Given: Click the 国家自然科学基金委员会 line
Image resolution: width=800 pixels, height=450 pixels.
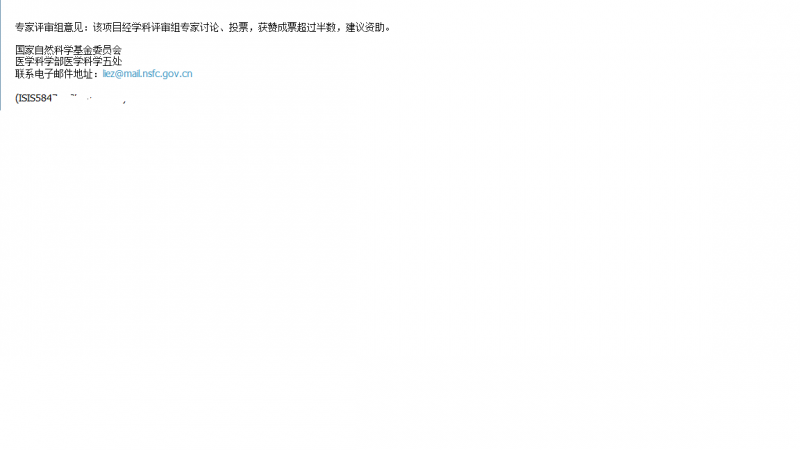Looking at the screenshot, I should (68, 50).
